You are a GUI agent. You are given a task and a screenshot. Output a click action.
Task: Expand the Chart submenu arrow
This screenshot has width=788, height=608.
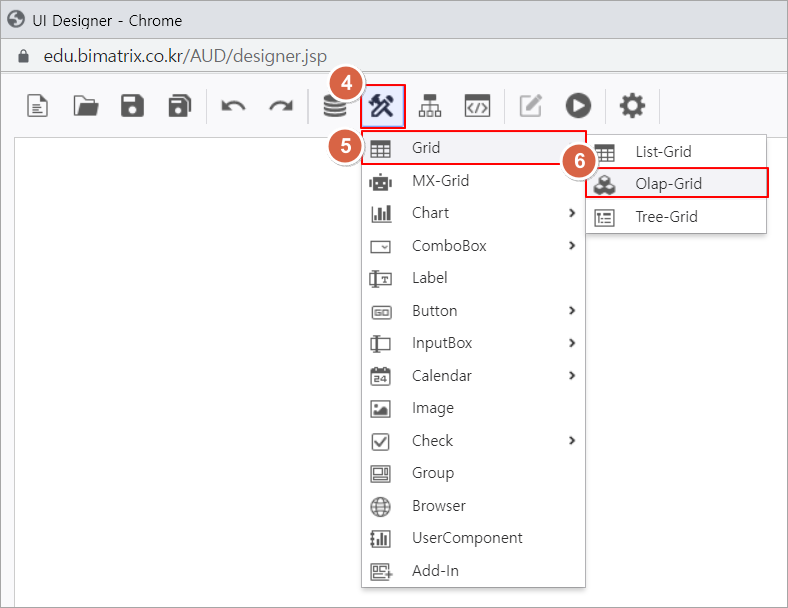[571, 213]
